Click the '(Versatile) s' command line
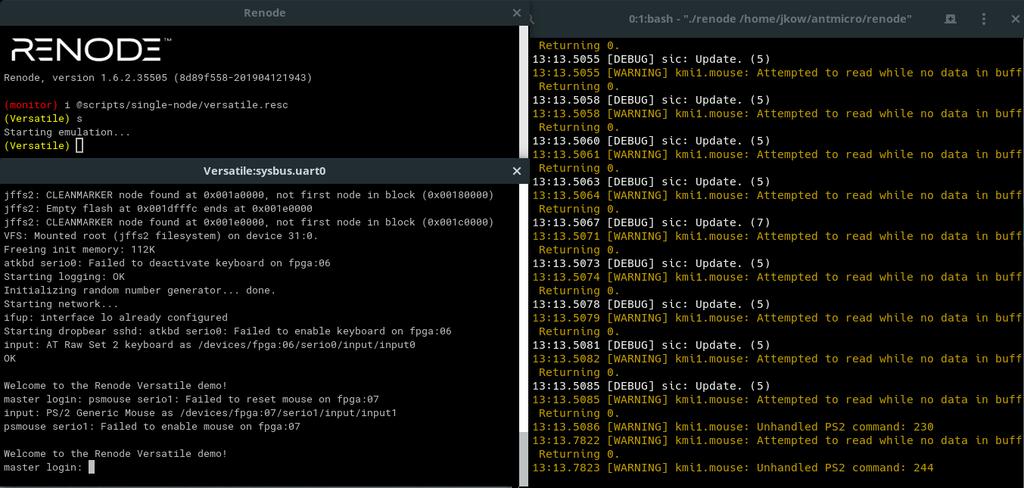1024x488 pixels. [43, 119]
